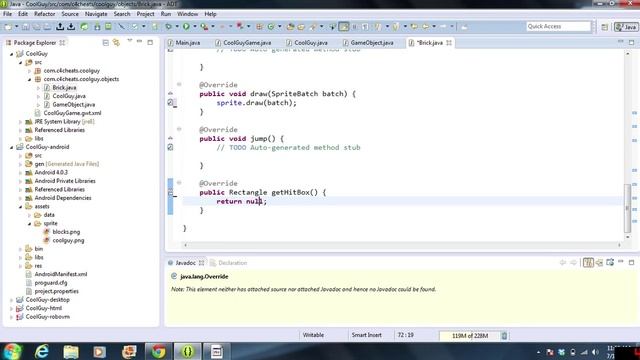Click the Debug bug icon
640x360 pixels.
coord(168,27)
